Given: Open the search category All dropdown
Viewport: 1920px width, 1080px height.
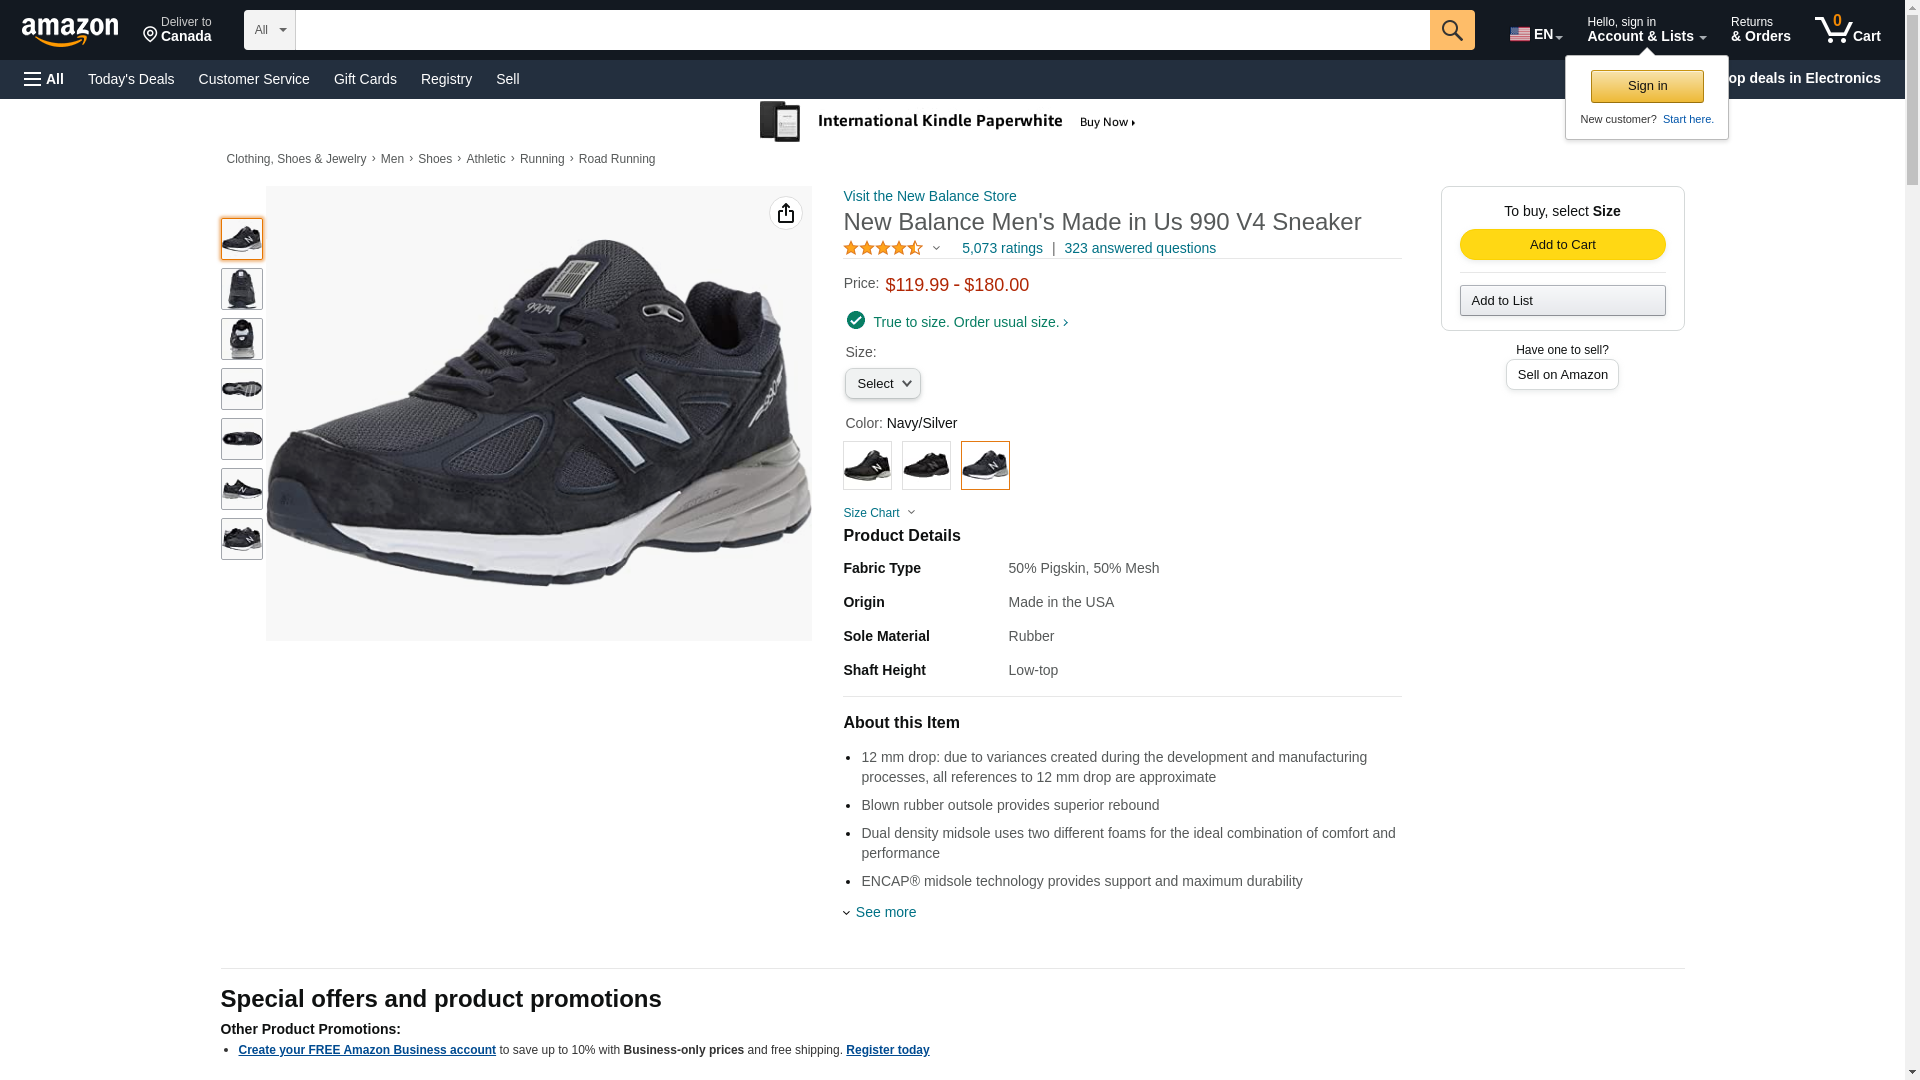Looking at the screenshot, I should [269, 30].
